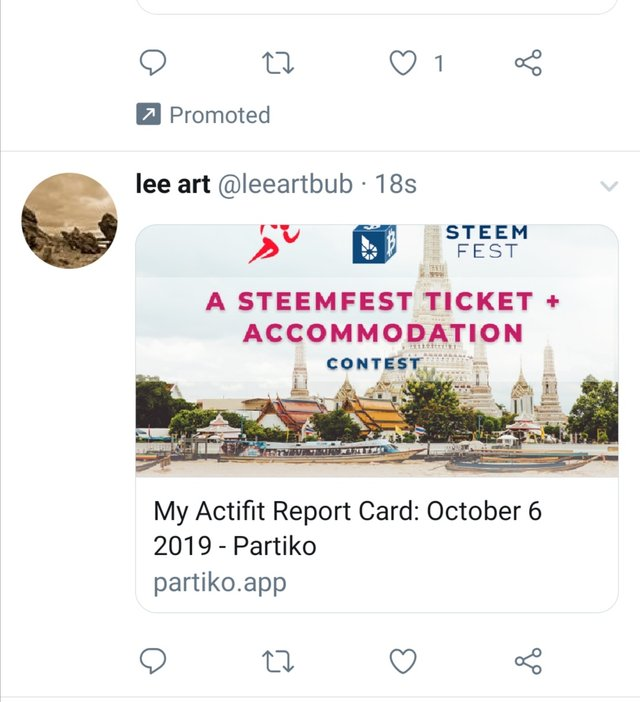The width and height of the screenshot is (640, 702).
Task: Click the Promoted arrow icon
Action: [148, 115]
